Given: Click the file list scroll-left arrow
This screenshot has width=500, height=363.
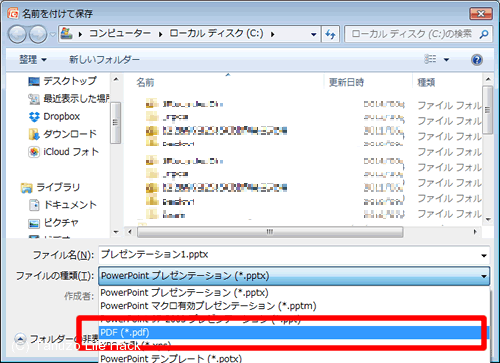Looking at the screenshot, I should 130,232.
